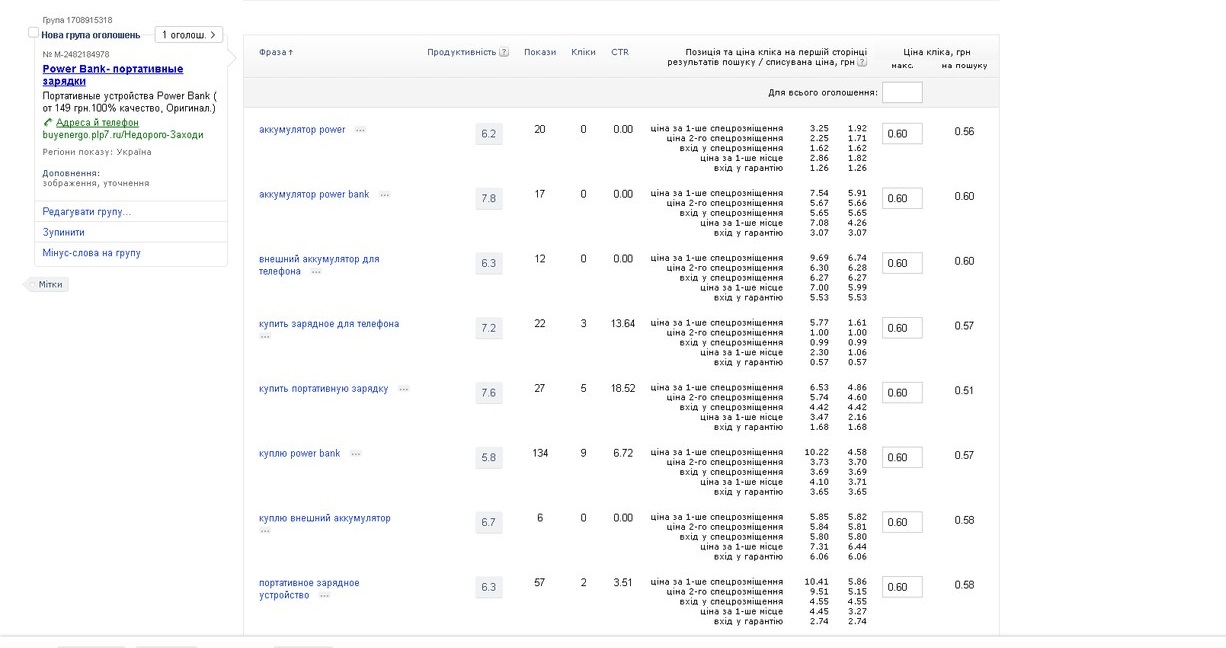Click Регіони показу: Україна text
The image size is (1226, 648).
[x=97, y=152]
